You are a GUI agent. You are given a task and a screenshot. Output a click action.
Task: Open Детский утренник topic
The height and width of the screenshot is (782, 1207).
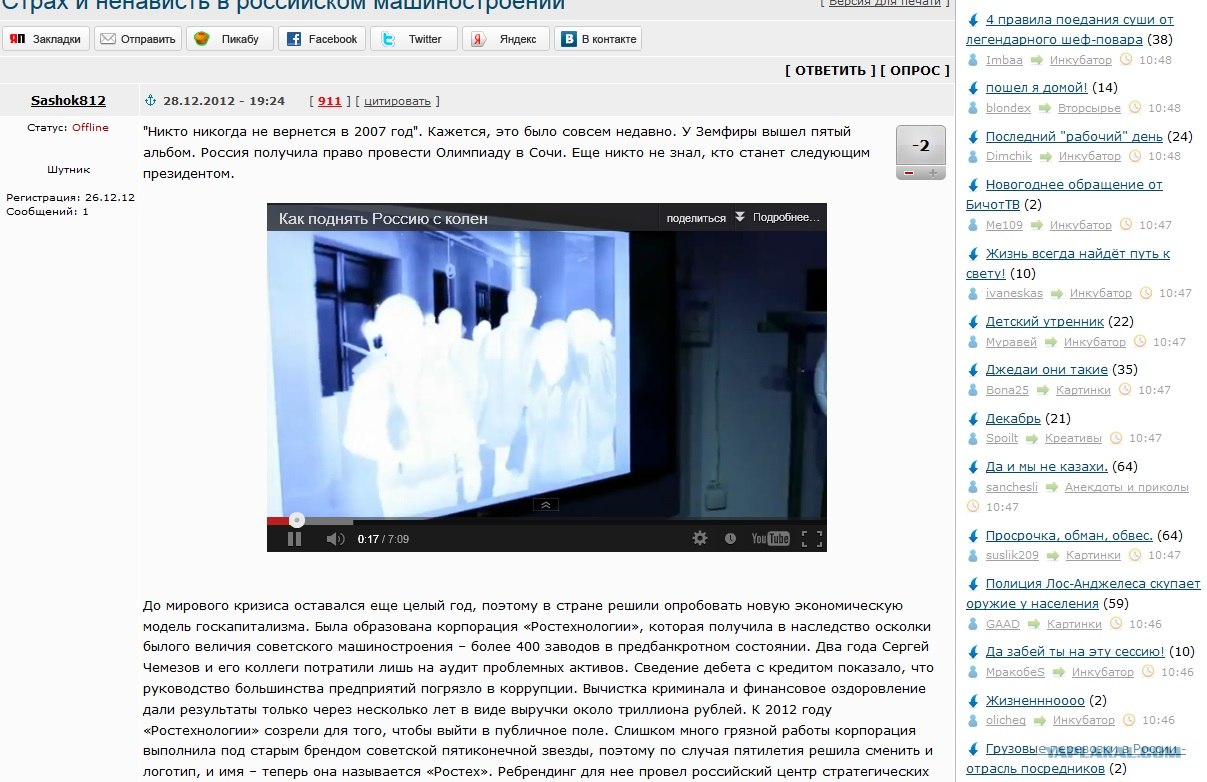coord(1045,321)
